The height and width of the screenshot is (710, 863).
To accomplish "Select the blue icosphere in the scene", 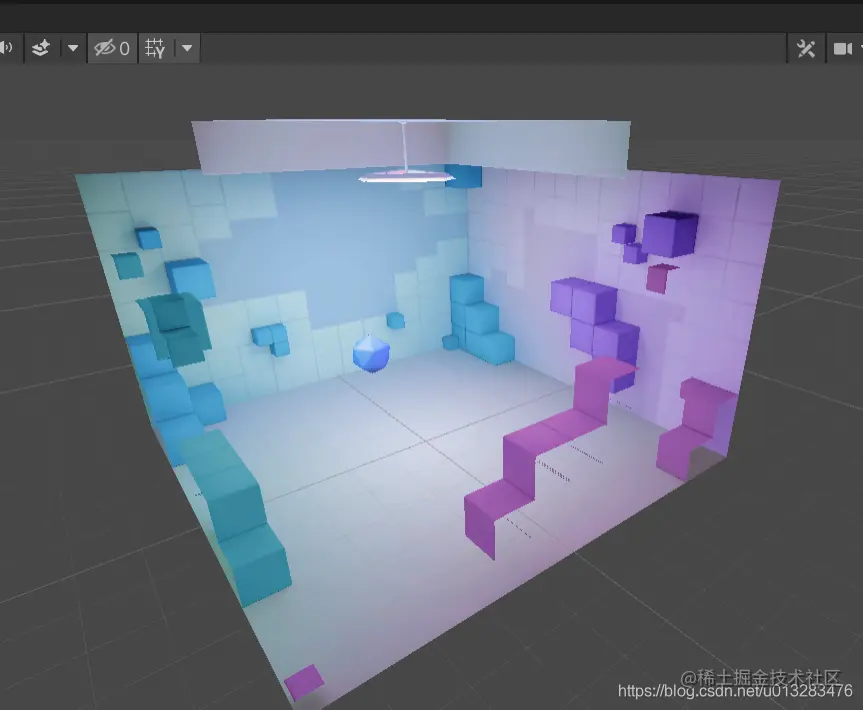I will pos(371,352).
